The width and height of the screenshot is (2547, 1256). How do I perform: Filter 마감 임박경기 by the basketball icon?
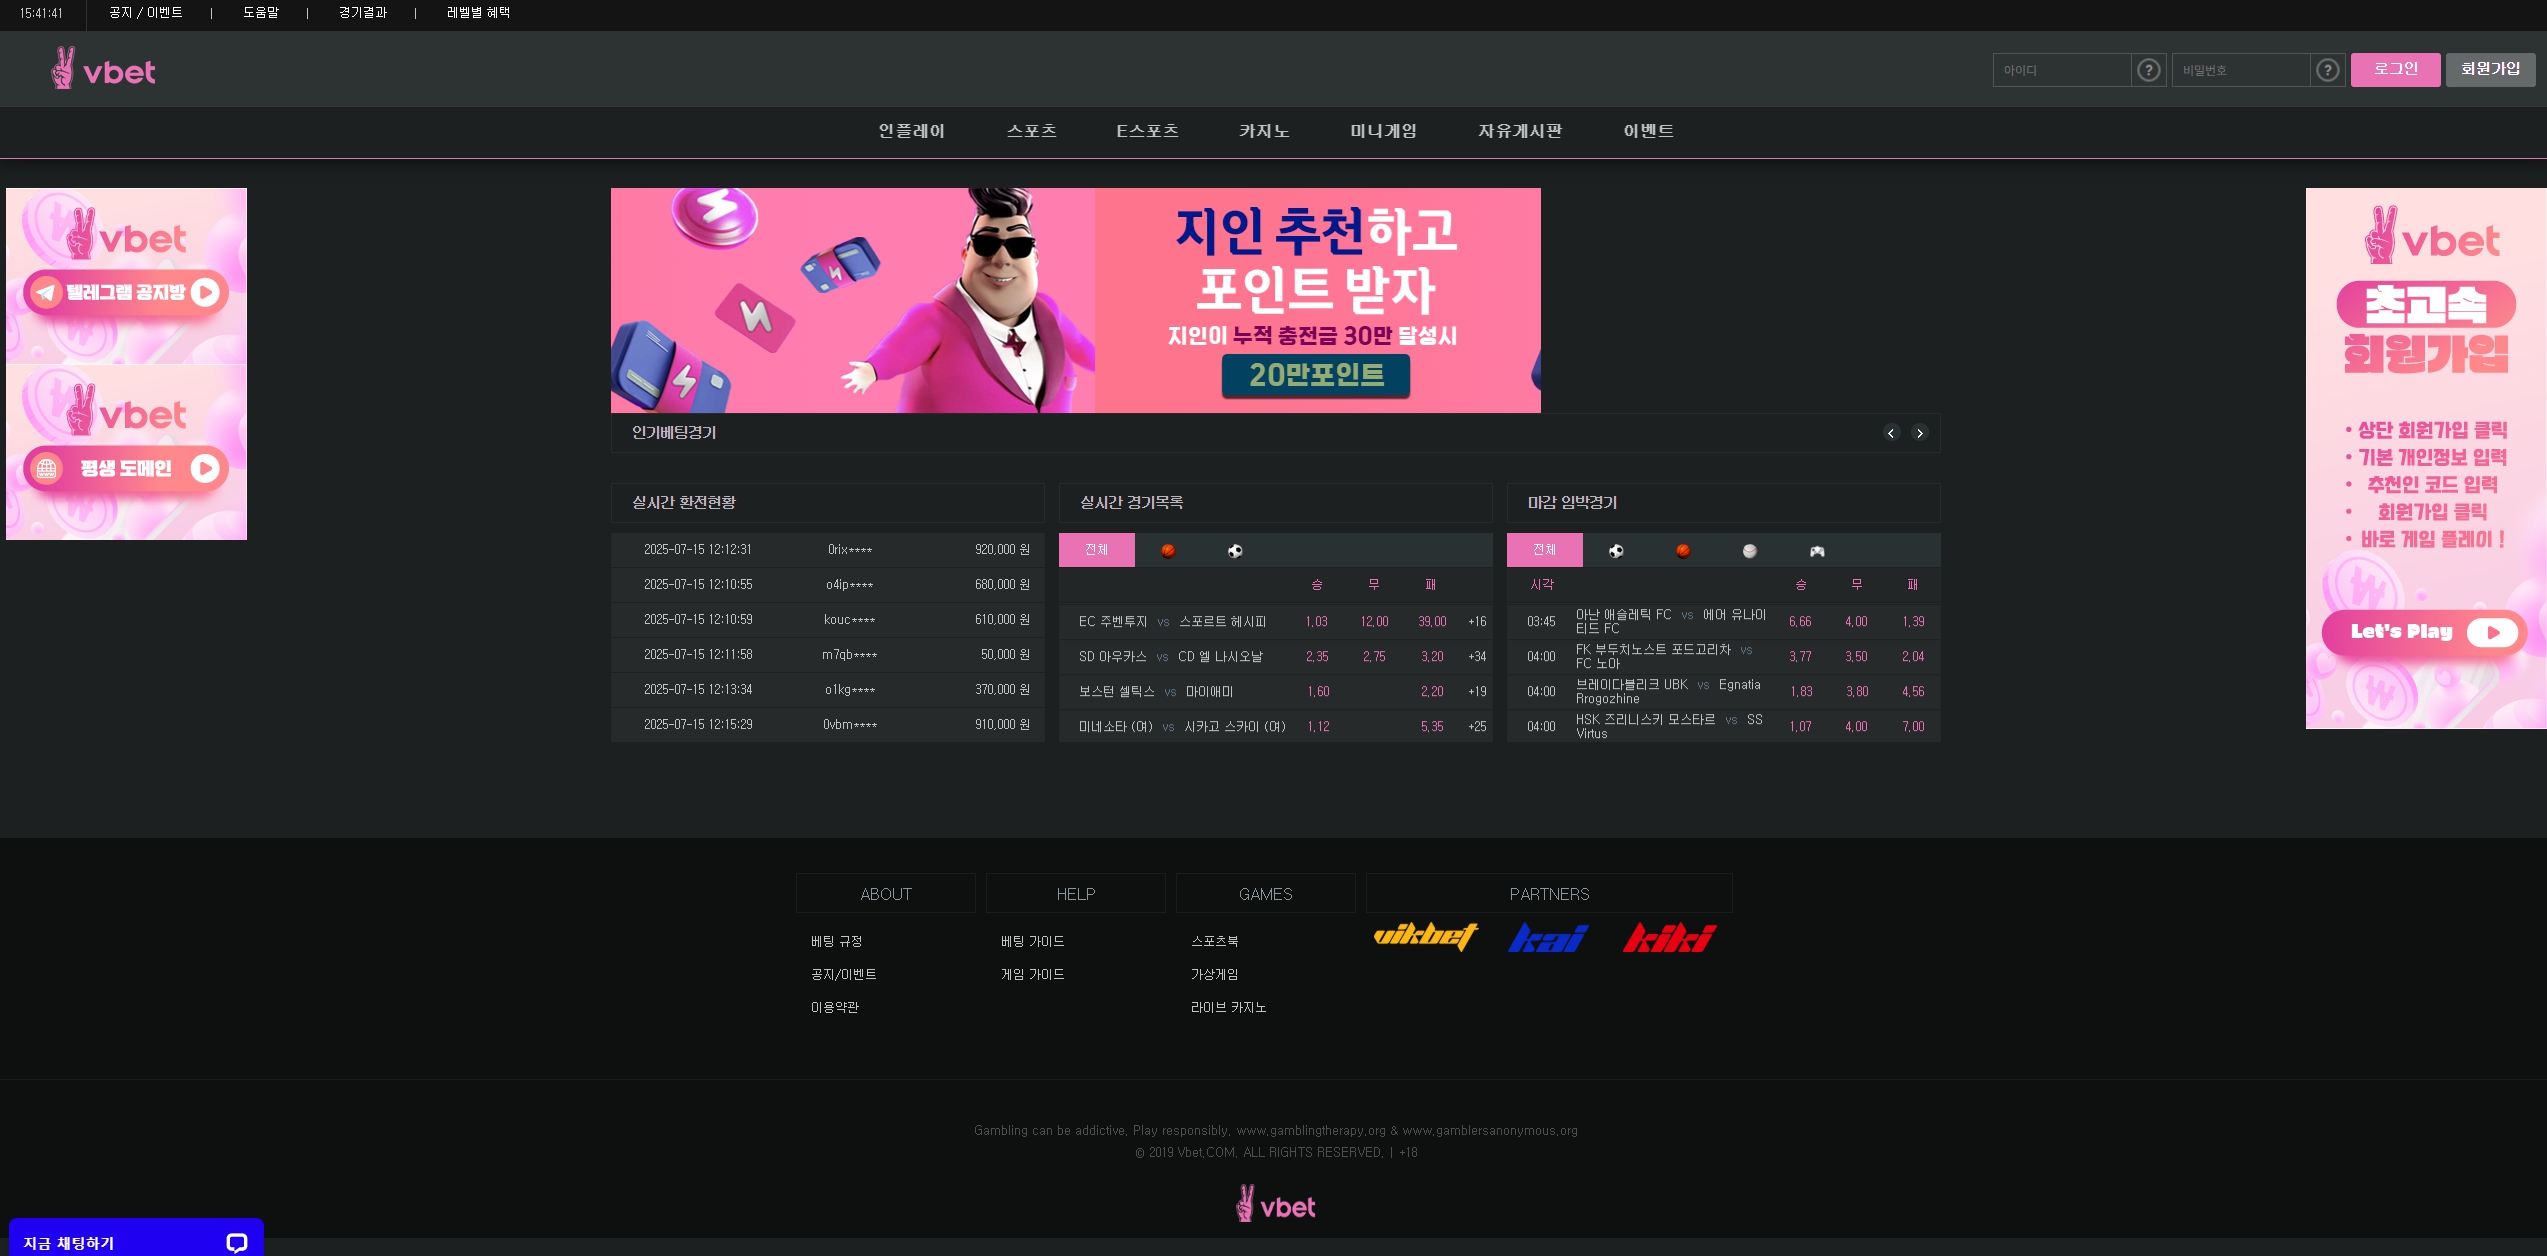(1683, 551)
